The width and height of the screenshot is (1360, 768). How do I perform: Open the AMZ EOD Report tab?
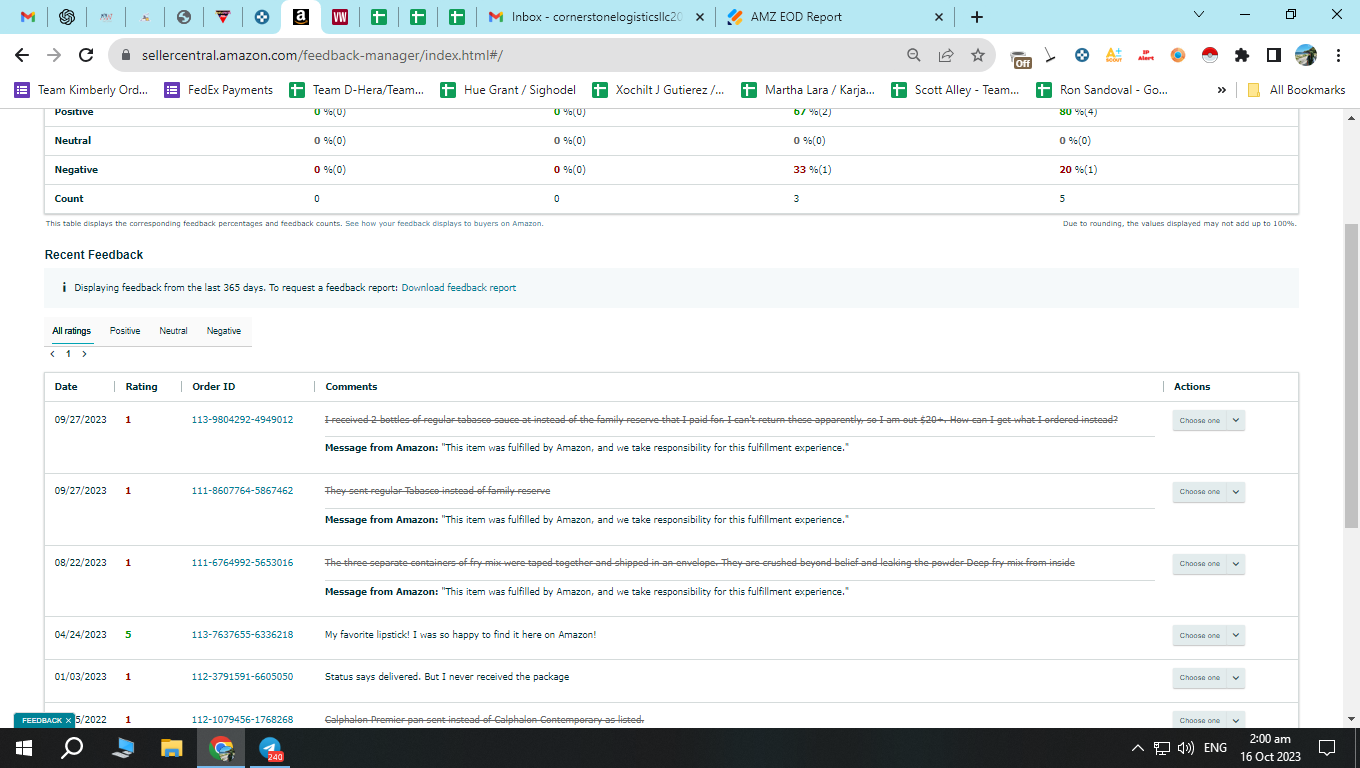pyautogui.click(x=835, y=17)
